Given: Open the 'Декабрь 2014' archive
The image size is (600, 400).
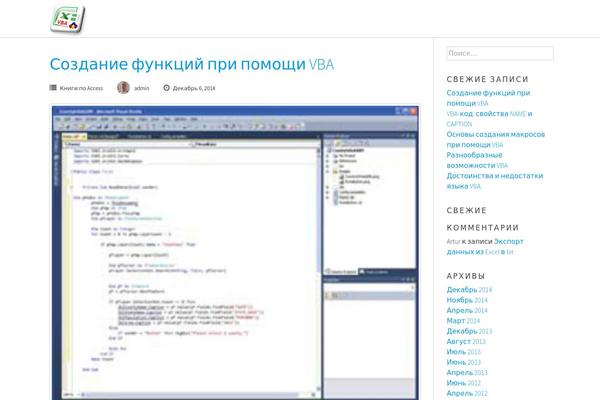Looking at the screenshot, I should [x=469, y=290].
